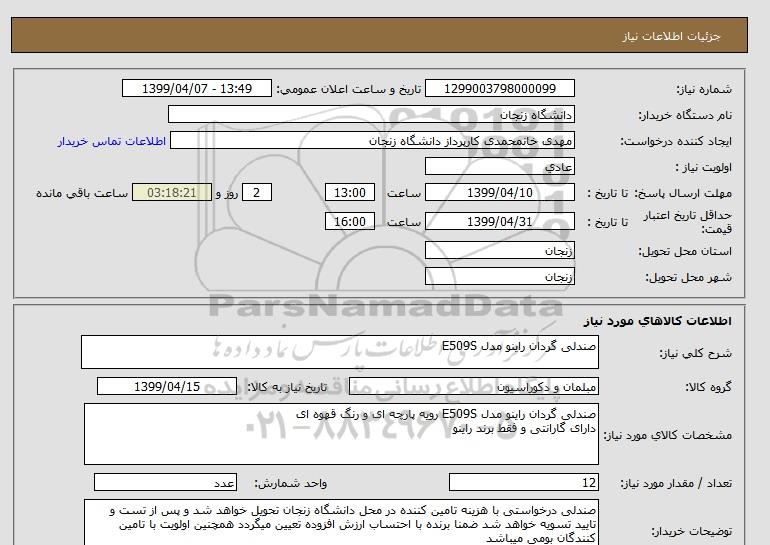Screen dimensions: 770x545
Task: Click label اولویت نیاز
Action: pyautogui.click(x=704, y=167)
